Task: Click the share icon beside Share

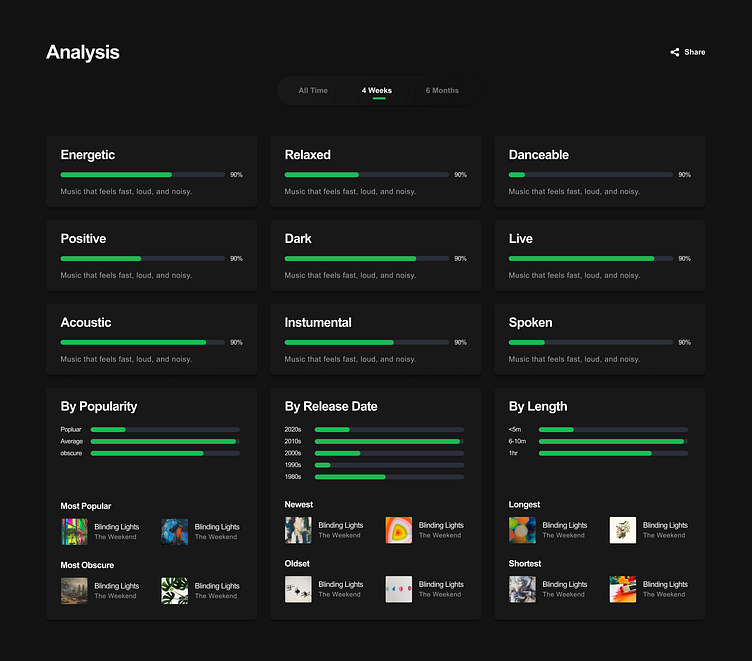Action: pyautogui.click(x=675, y=52)
